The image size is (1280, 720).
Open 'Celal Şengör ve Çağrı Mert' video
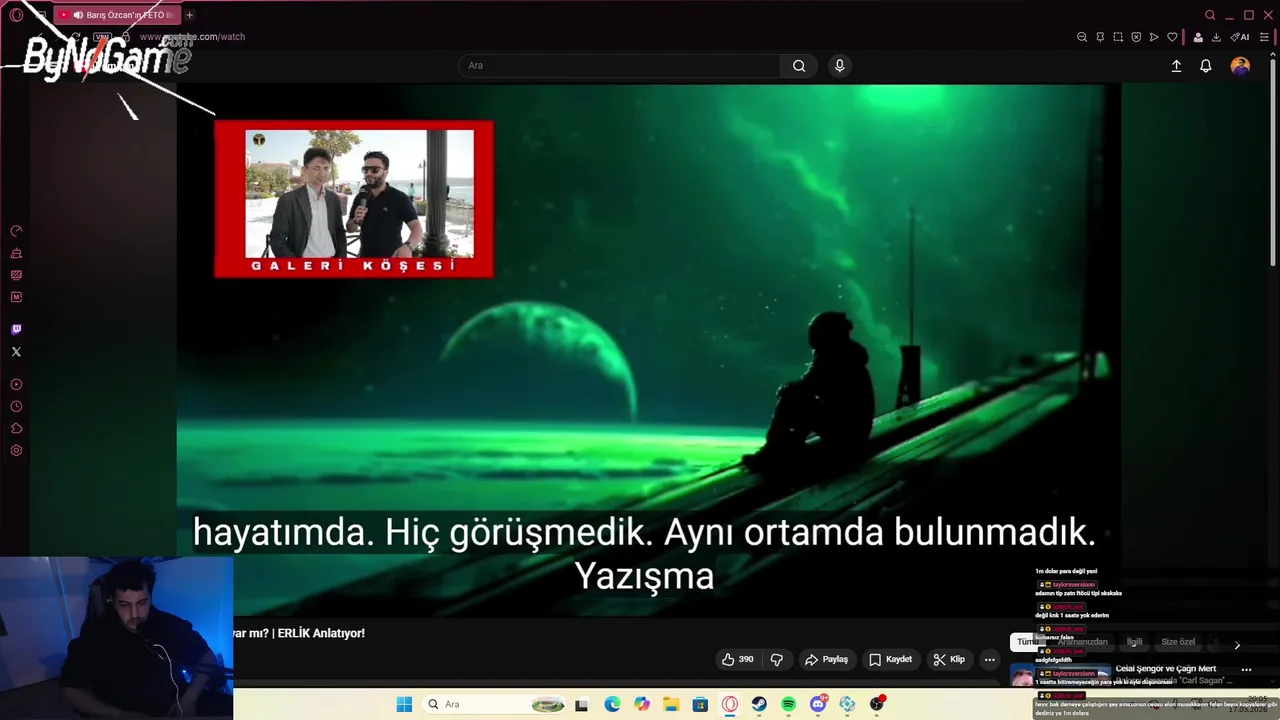tap(1166, 668)
